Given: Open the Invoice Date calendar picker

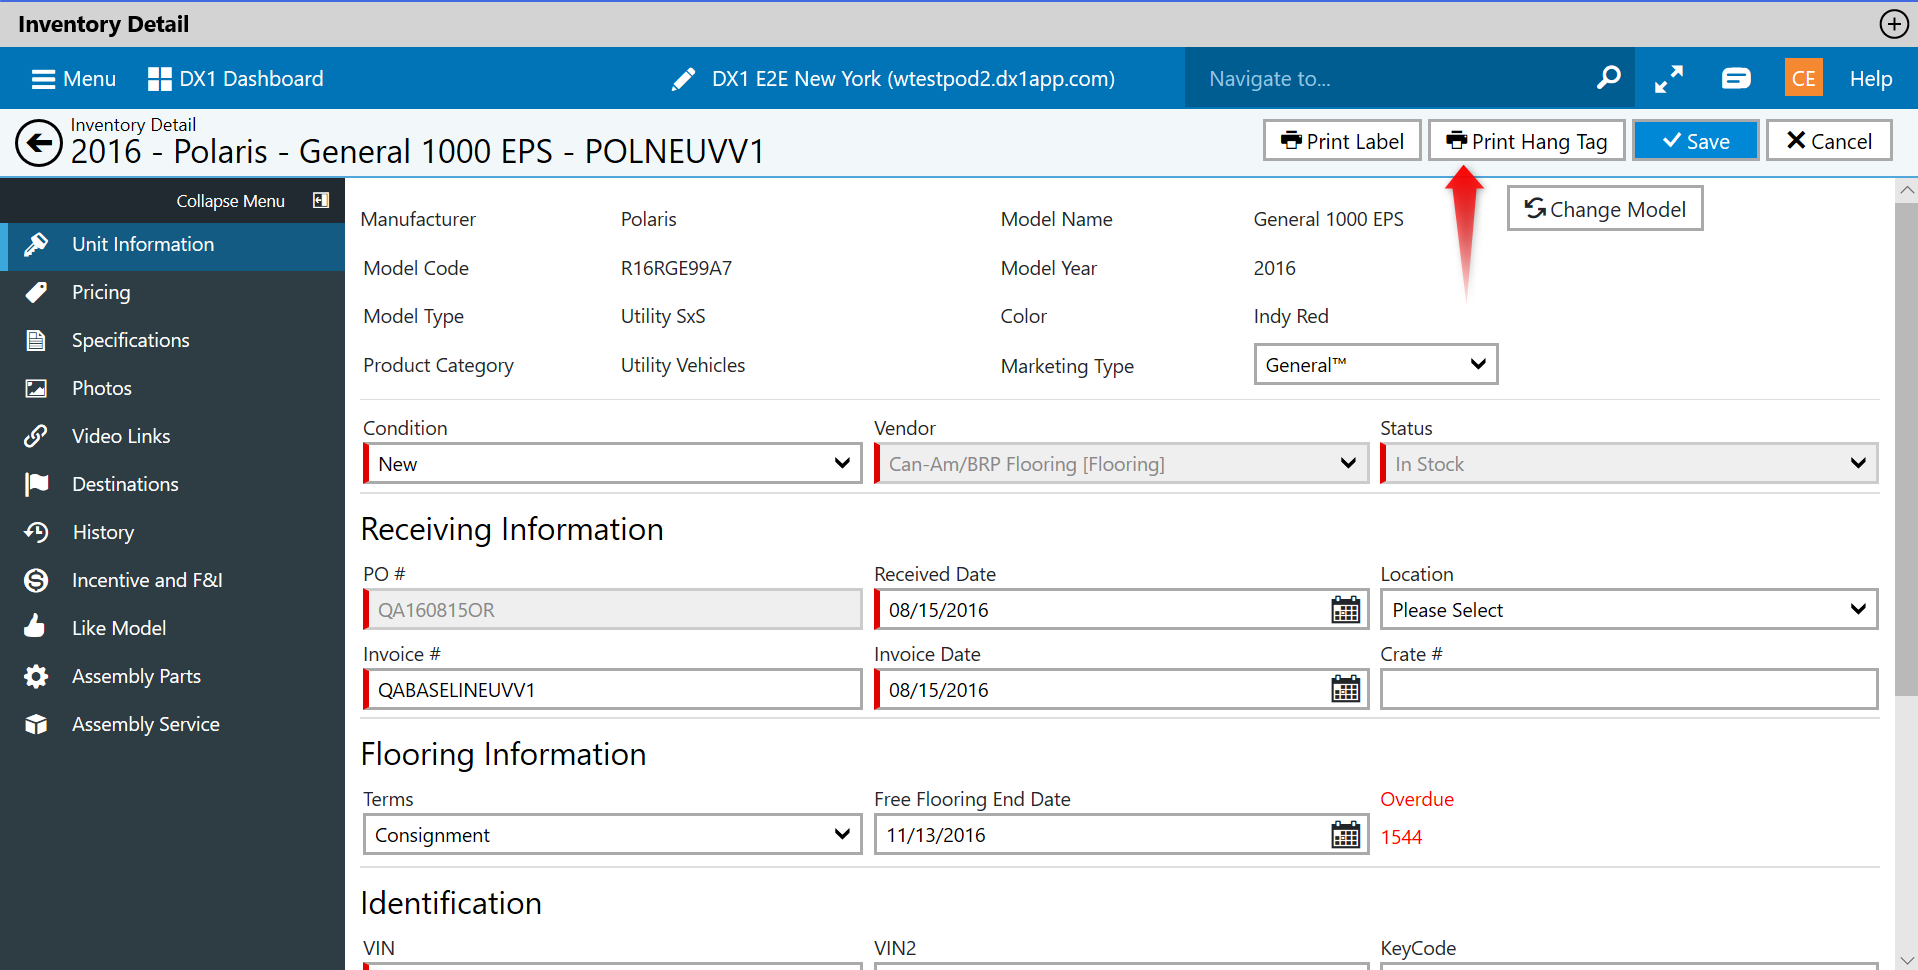Looking at the screenshot, I should (x=1346, y=689).
